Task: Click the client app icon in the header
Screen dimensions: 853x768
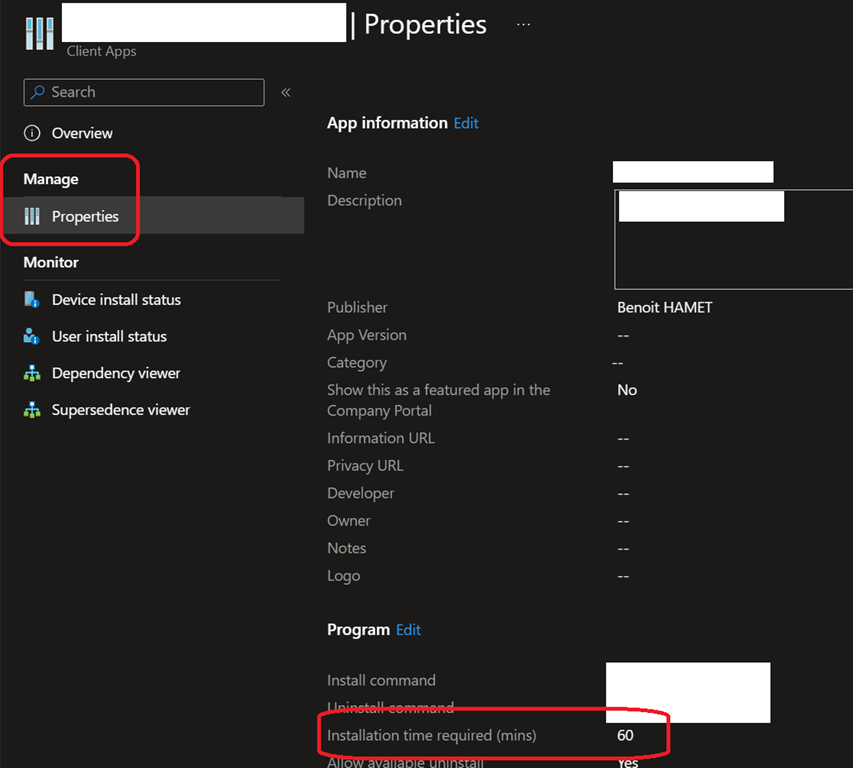Action: coord(40,32)
